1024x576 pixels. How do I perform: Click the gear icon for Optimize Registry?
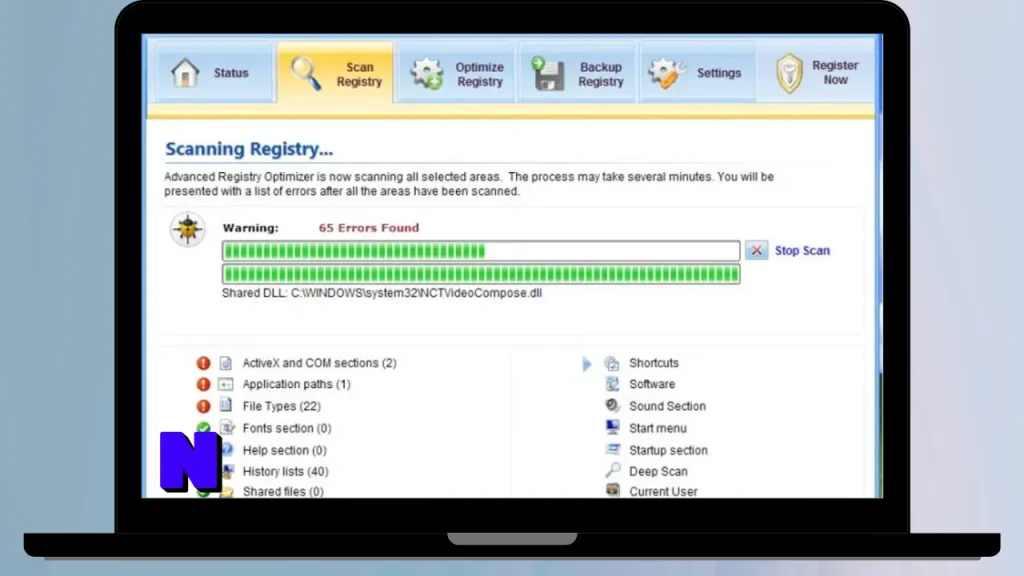coord(427,73)
